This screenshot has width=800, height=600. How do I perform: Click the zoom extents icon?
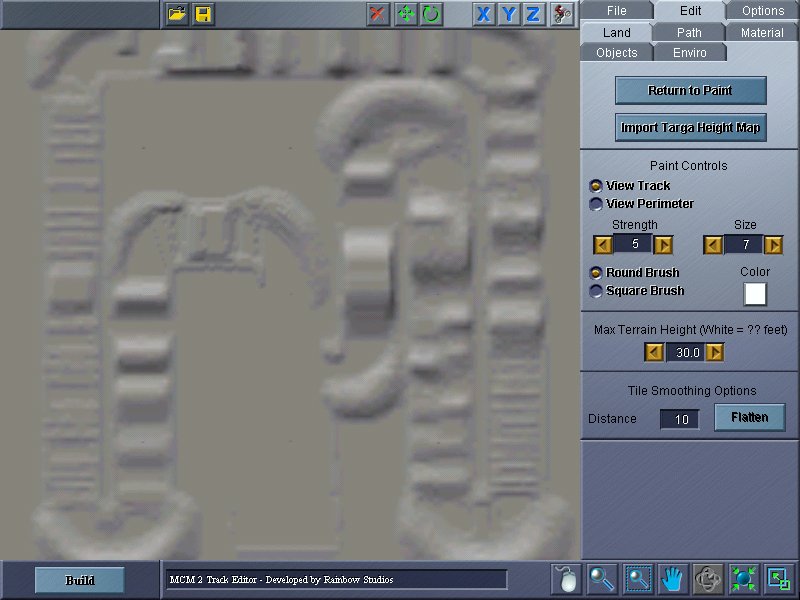point(744,579)
